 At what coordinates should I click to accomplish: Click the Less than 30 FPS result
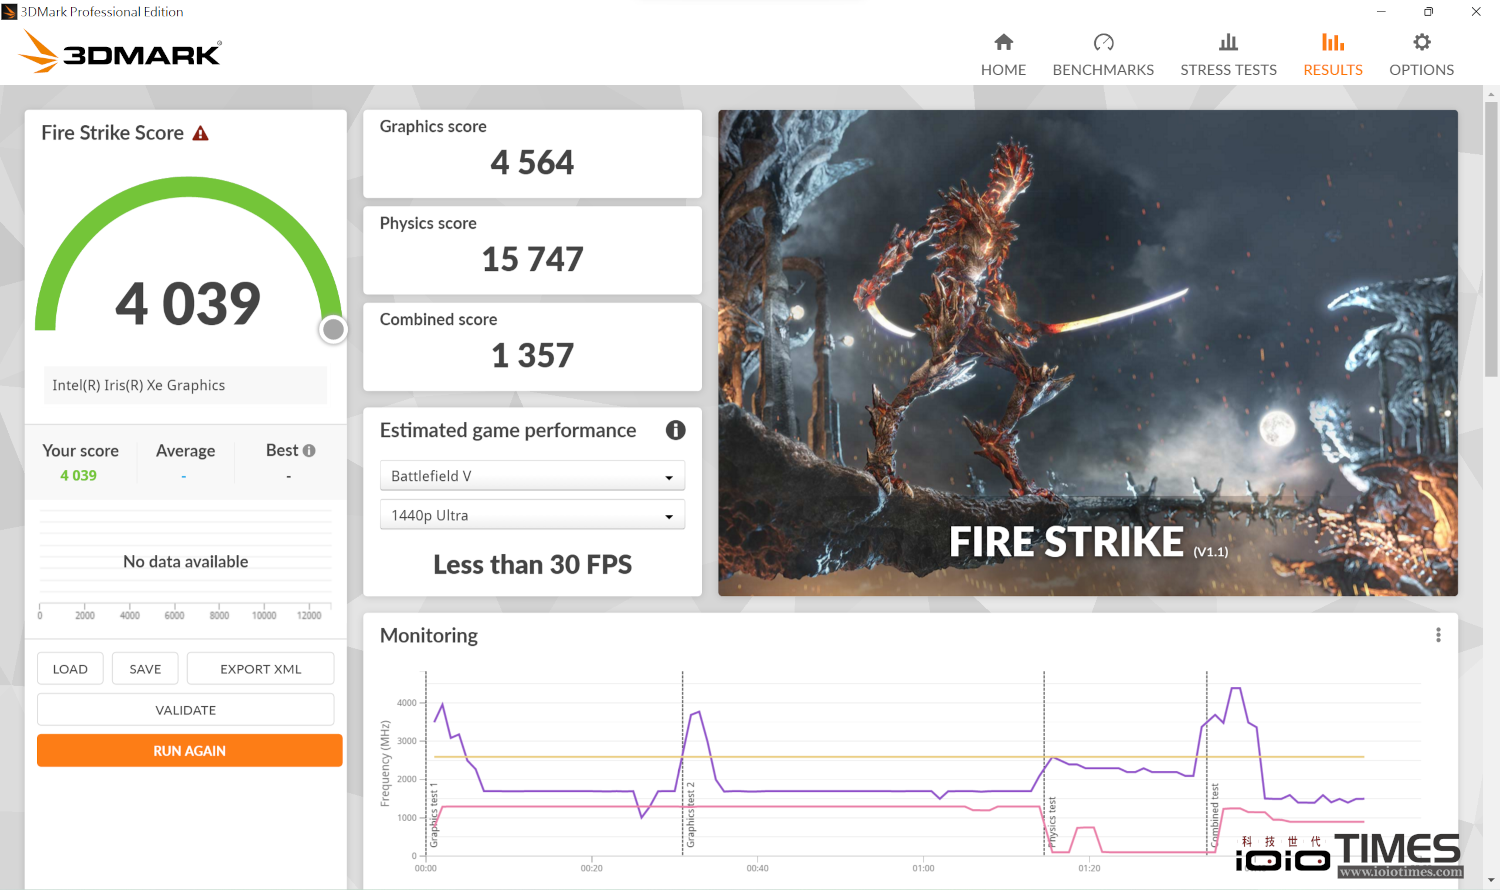coord(532,565)
